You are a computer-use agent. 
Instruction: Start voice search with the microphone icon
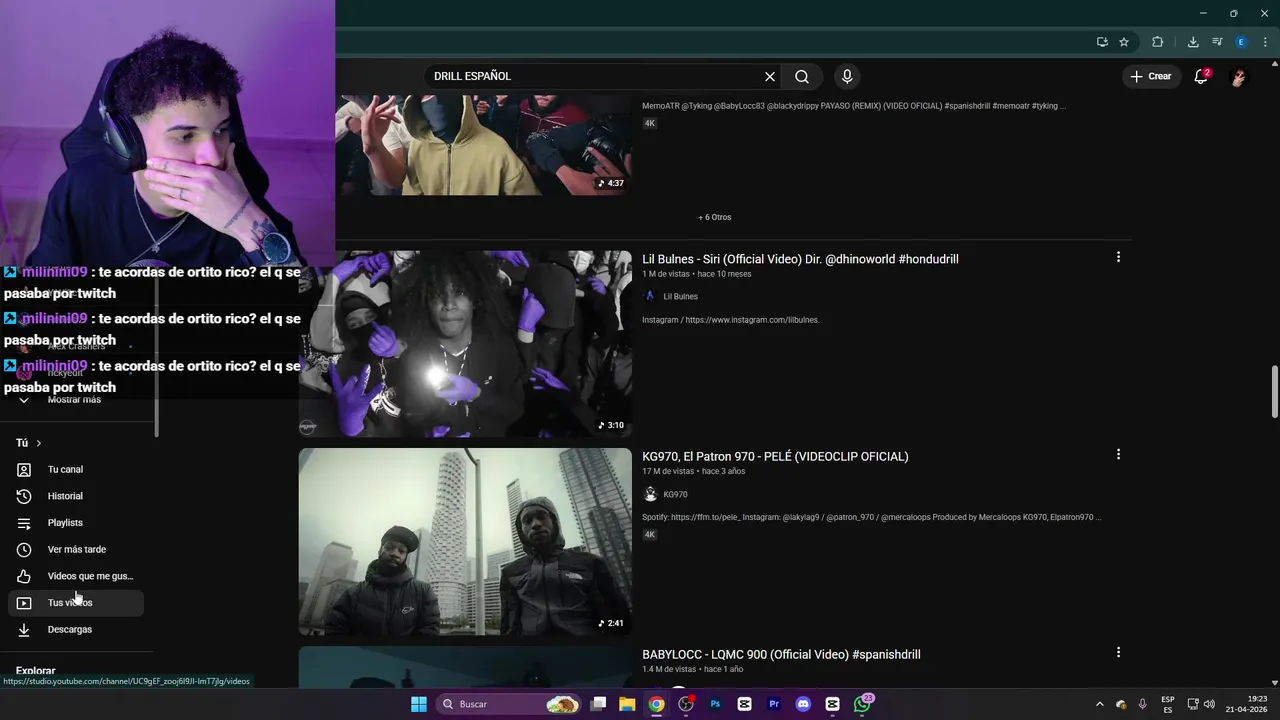point(847,76)
